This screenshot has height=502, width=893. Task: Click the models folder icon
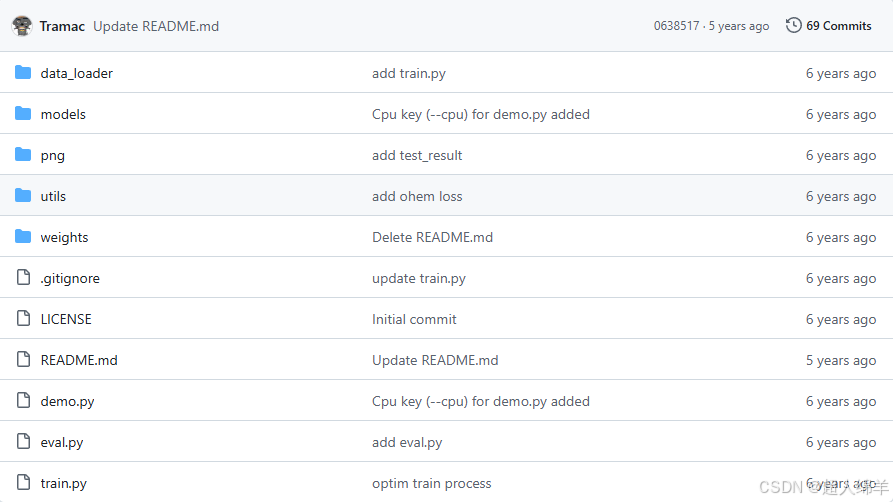pyautogui.click(x=23, y=113)
